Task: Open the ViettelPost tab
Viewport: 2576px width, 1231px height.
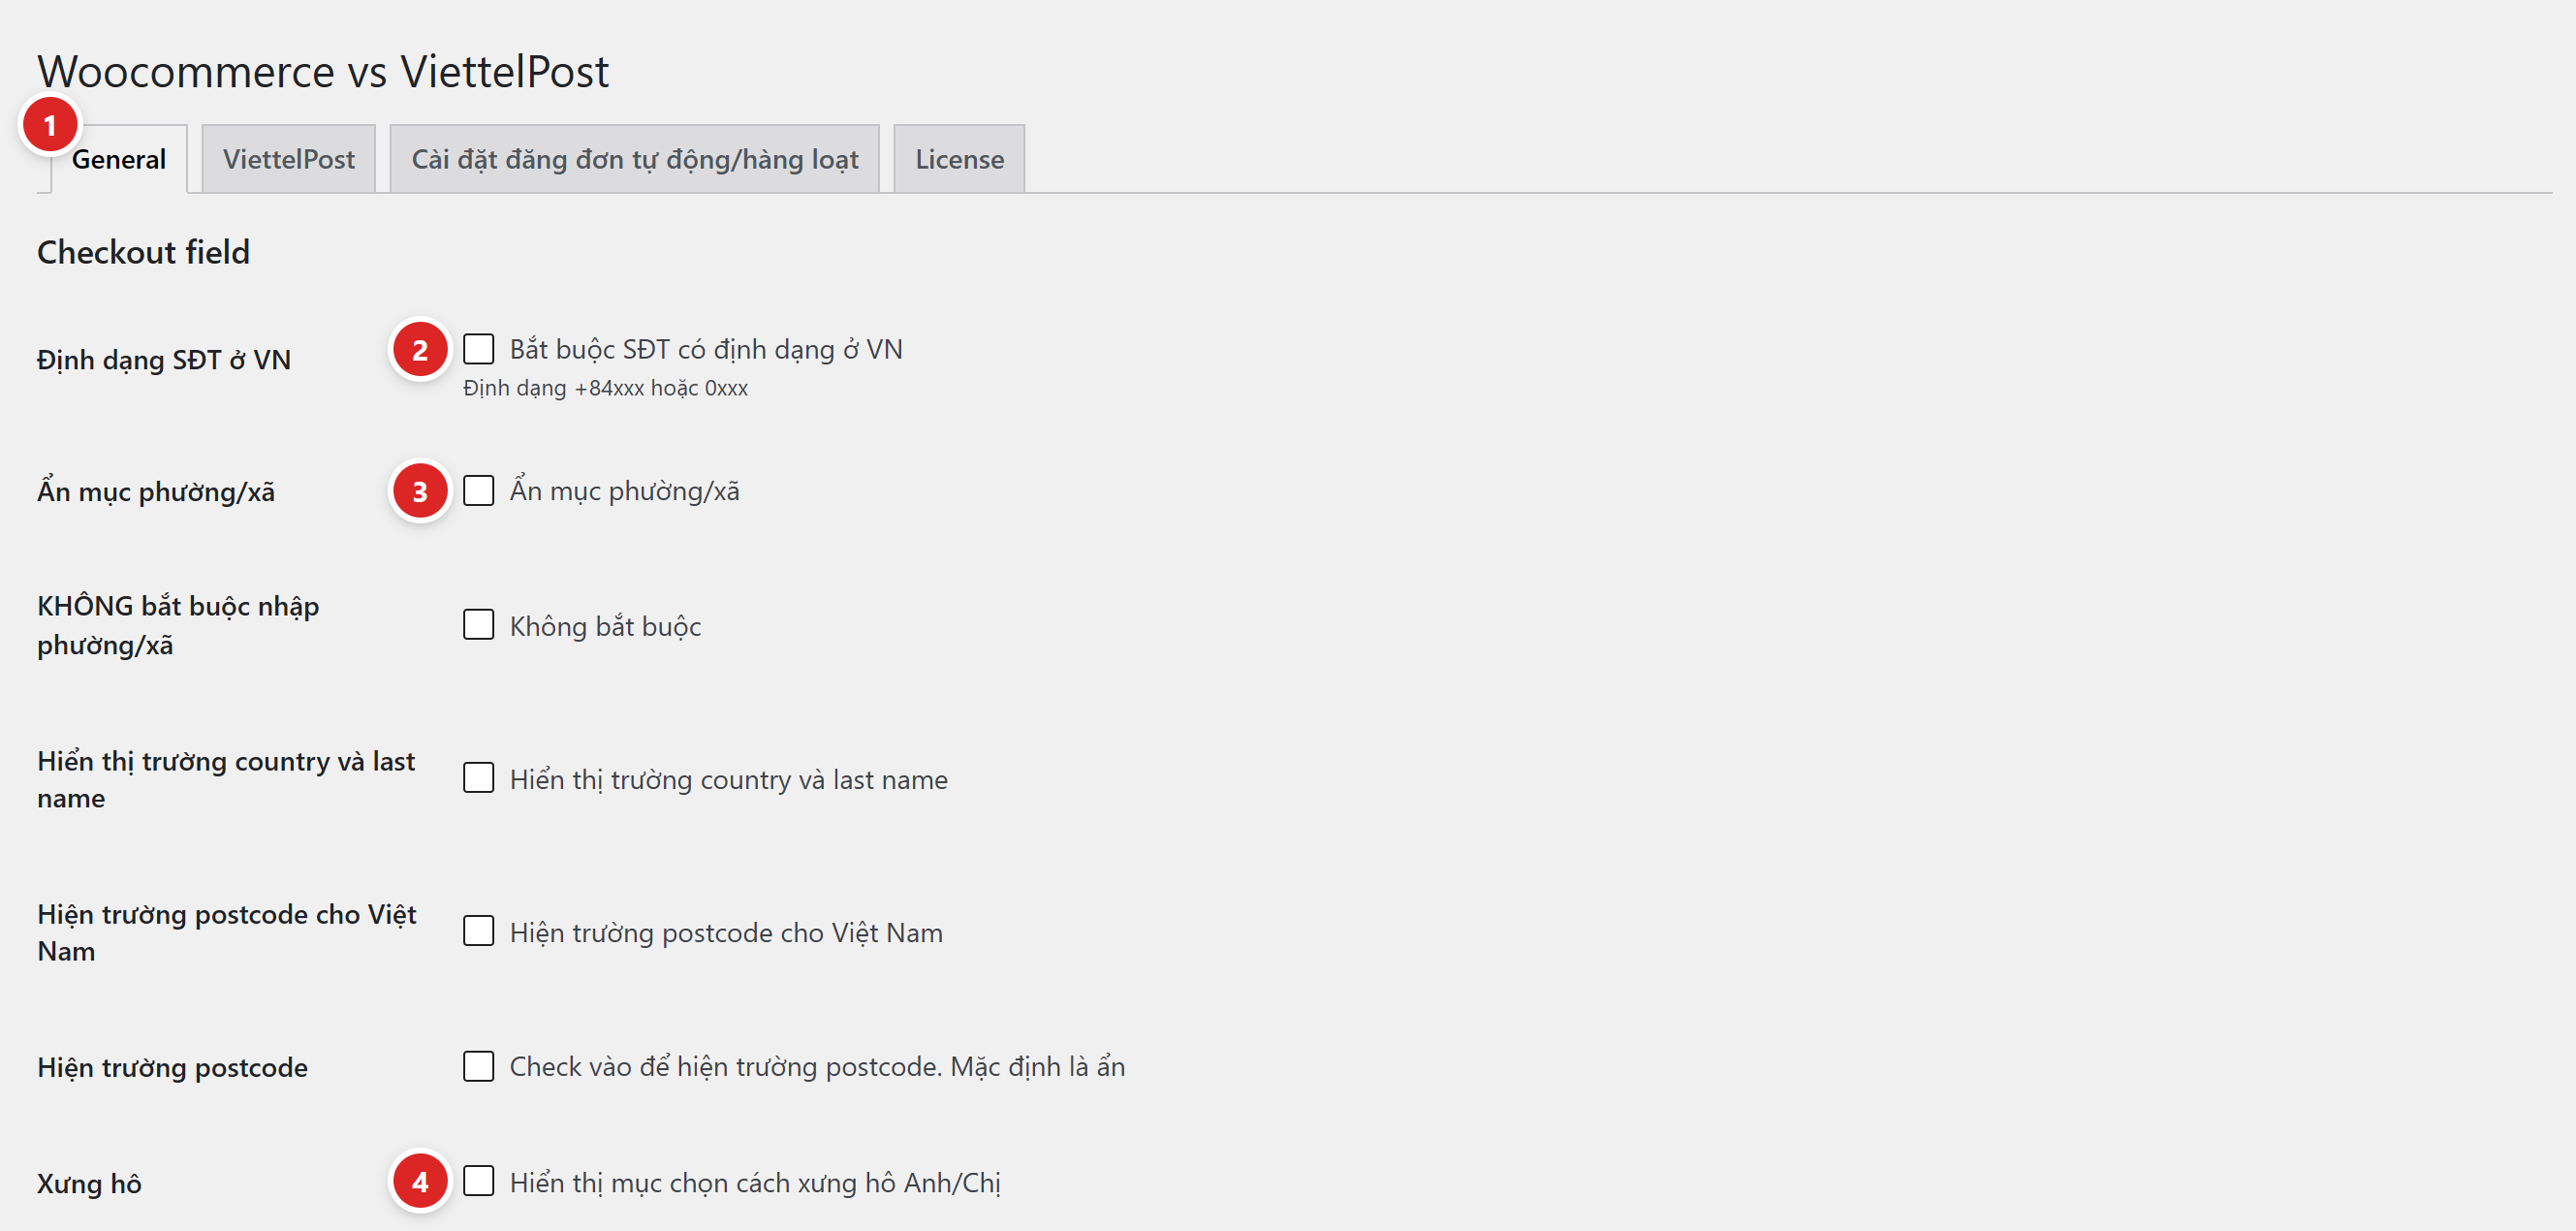Action: (288, 159)
